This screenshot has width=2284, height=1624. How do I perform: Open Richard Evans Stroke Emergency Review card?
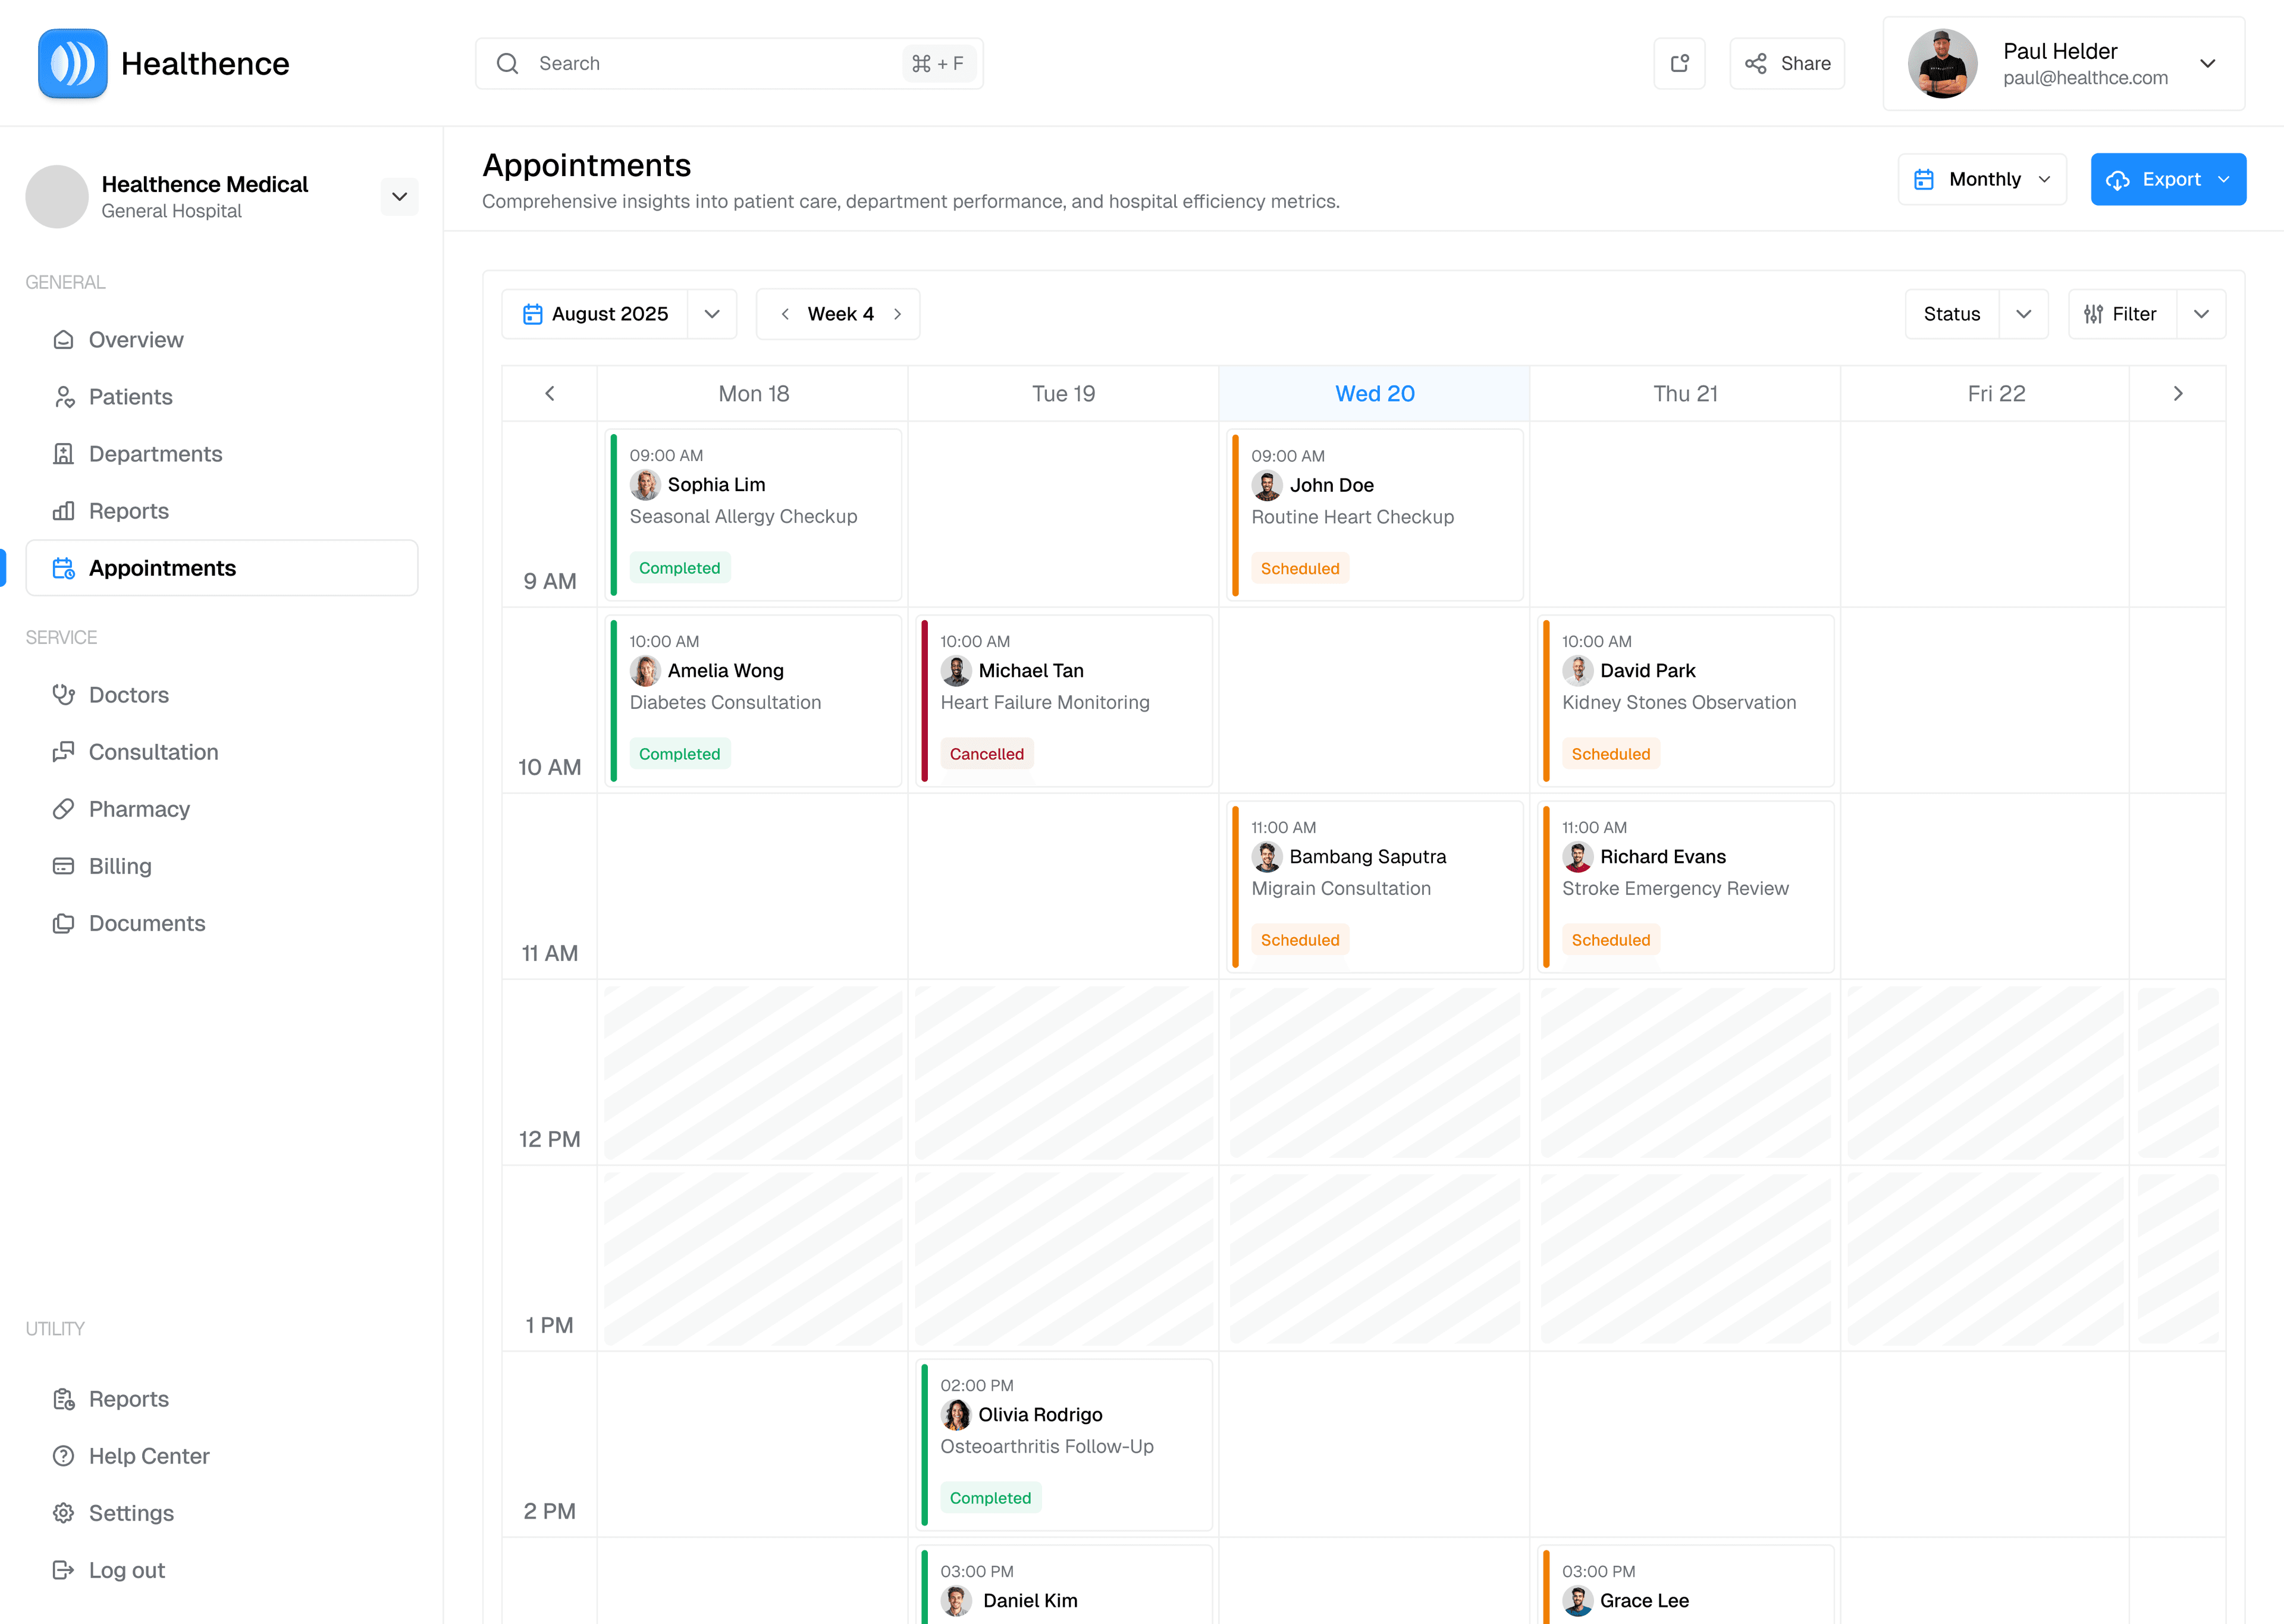coord(1685,887)
